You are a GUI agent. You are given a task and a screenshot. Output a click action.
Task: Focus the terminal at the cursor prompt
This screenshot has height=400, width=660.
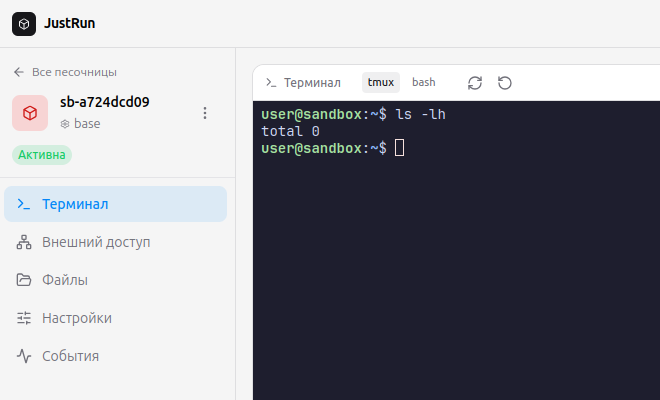(399, 148)
